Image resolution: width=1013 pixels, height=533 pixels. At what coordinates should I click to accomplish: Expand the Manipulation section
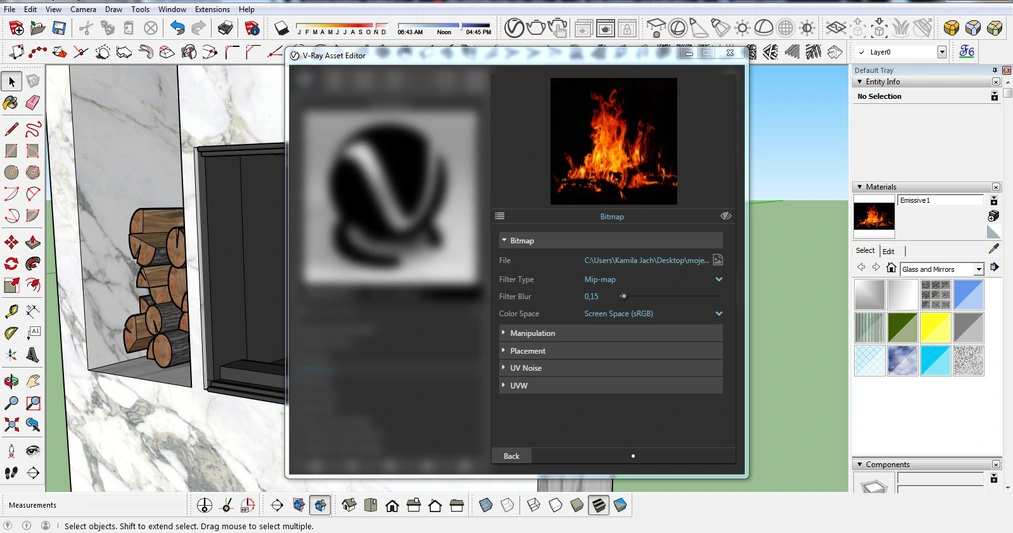[611, 333]
